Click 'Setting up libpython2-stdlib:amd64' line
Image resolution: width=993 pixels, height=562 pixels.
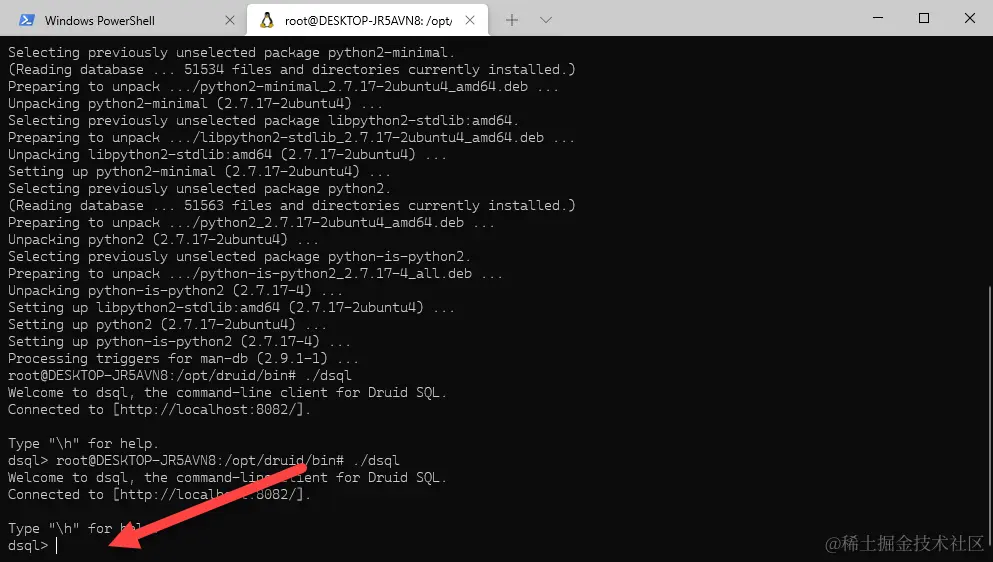231,308
